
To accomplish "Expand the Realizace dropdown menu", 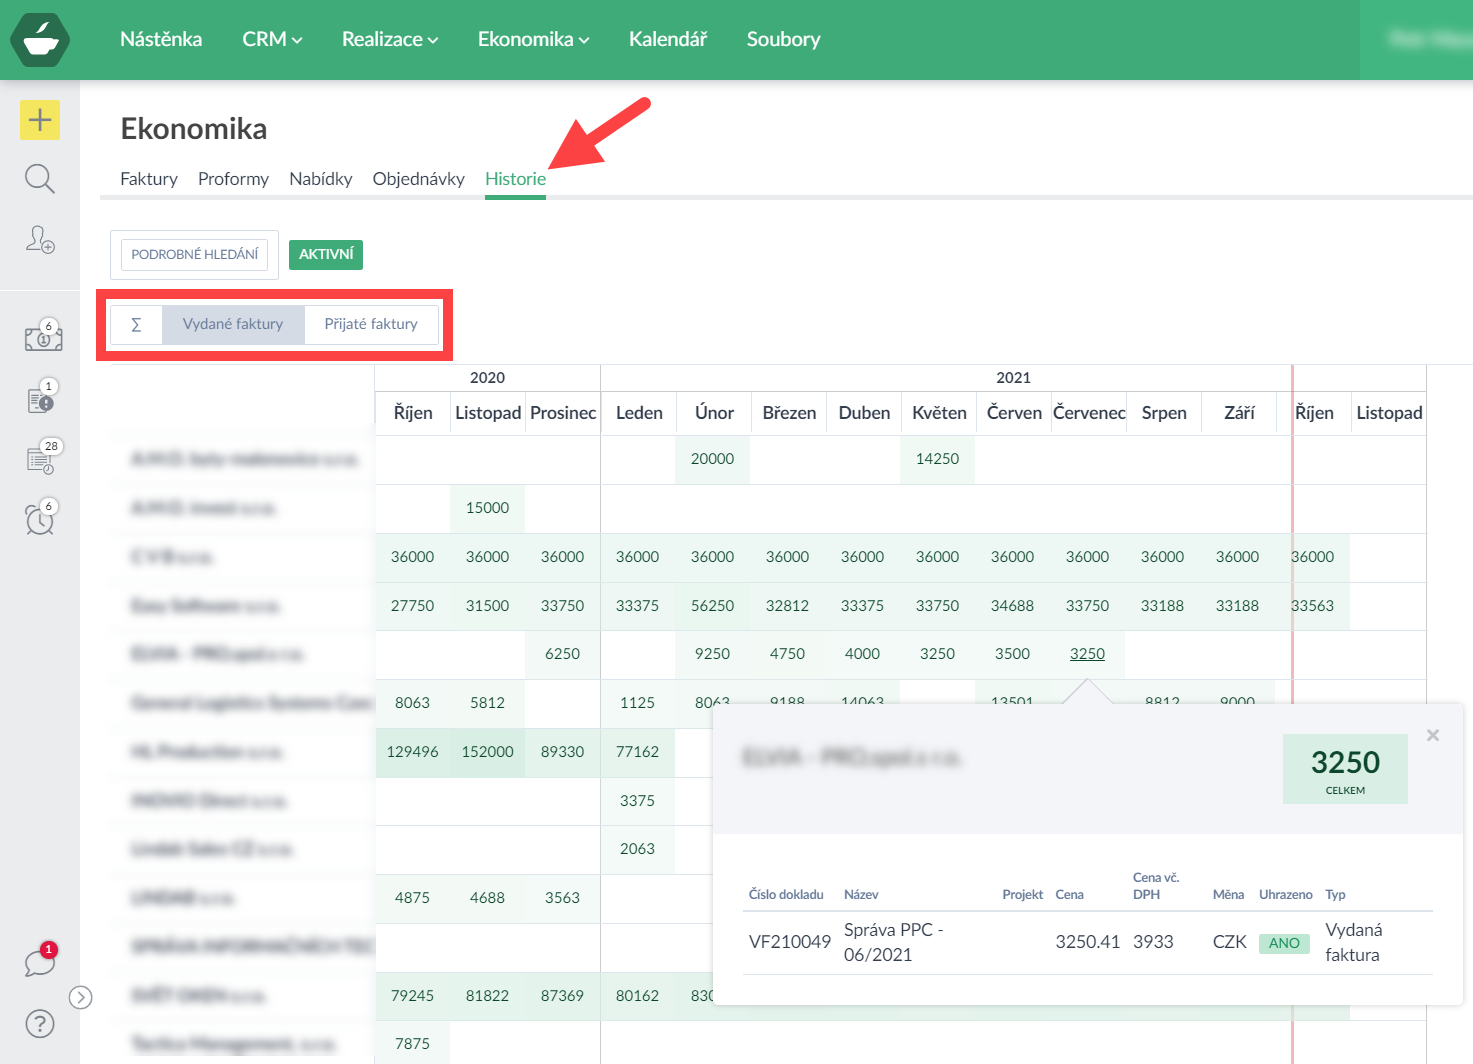I will 390,39.
